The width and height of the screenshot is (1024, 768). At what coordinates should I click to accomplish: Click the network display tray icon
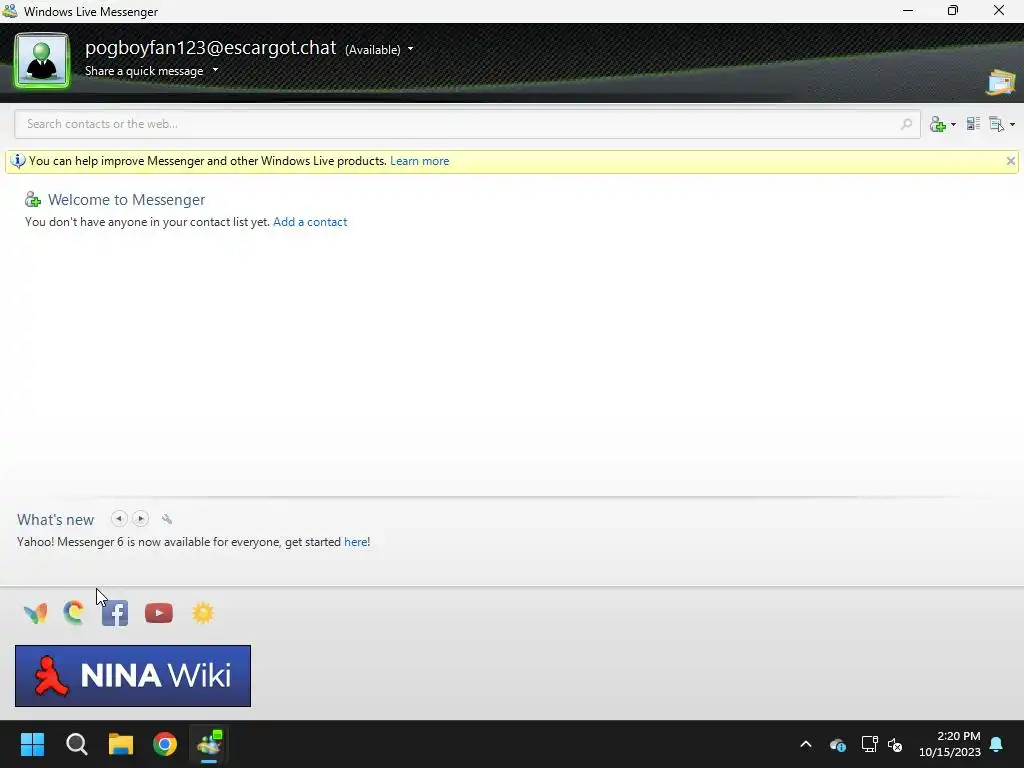[x=869, y=744]
